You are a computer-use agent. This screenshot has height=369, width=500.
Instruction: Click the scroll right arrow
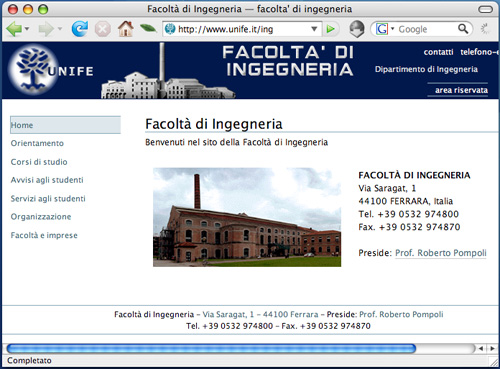(492, 349)
